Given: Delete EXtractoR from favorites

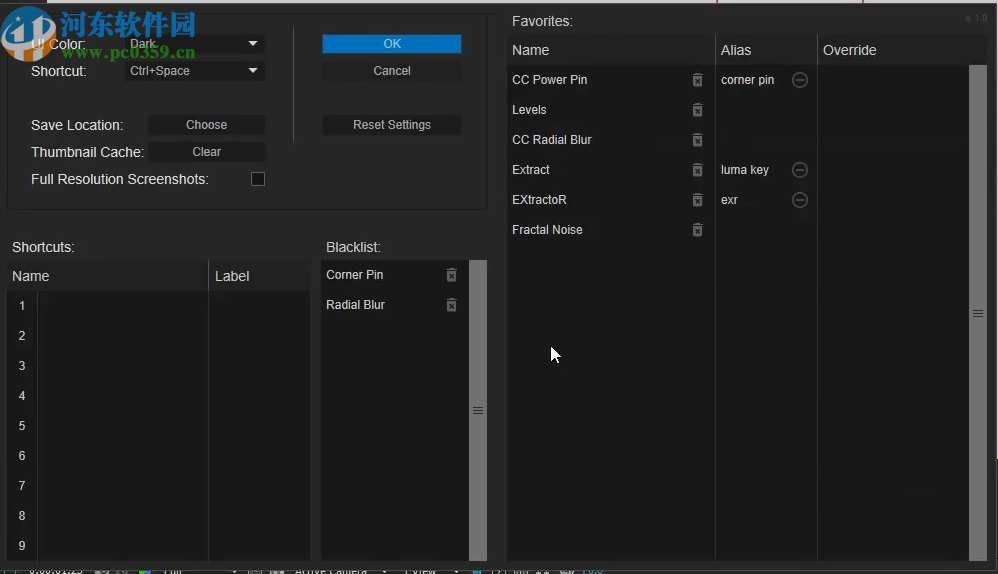Looking at the screenshot, I should click(x=698, y=200).
